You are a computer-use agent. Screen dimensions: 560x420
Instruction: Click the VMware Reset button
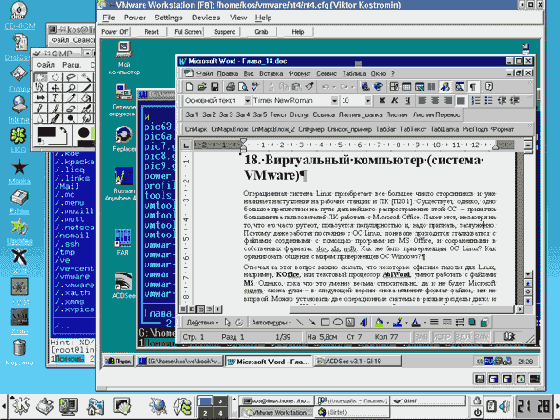[x=151, y=32]
